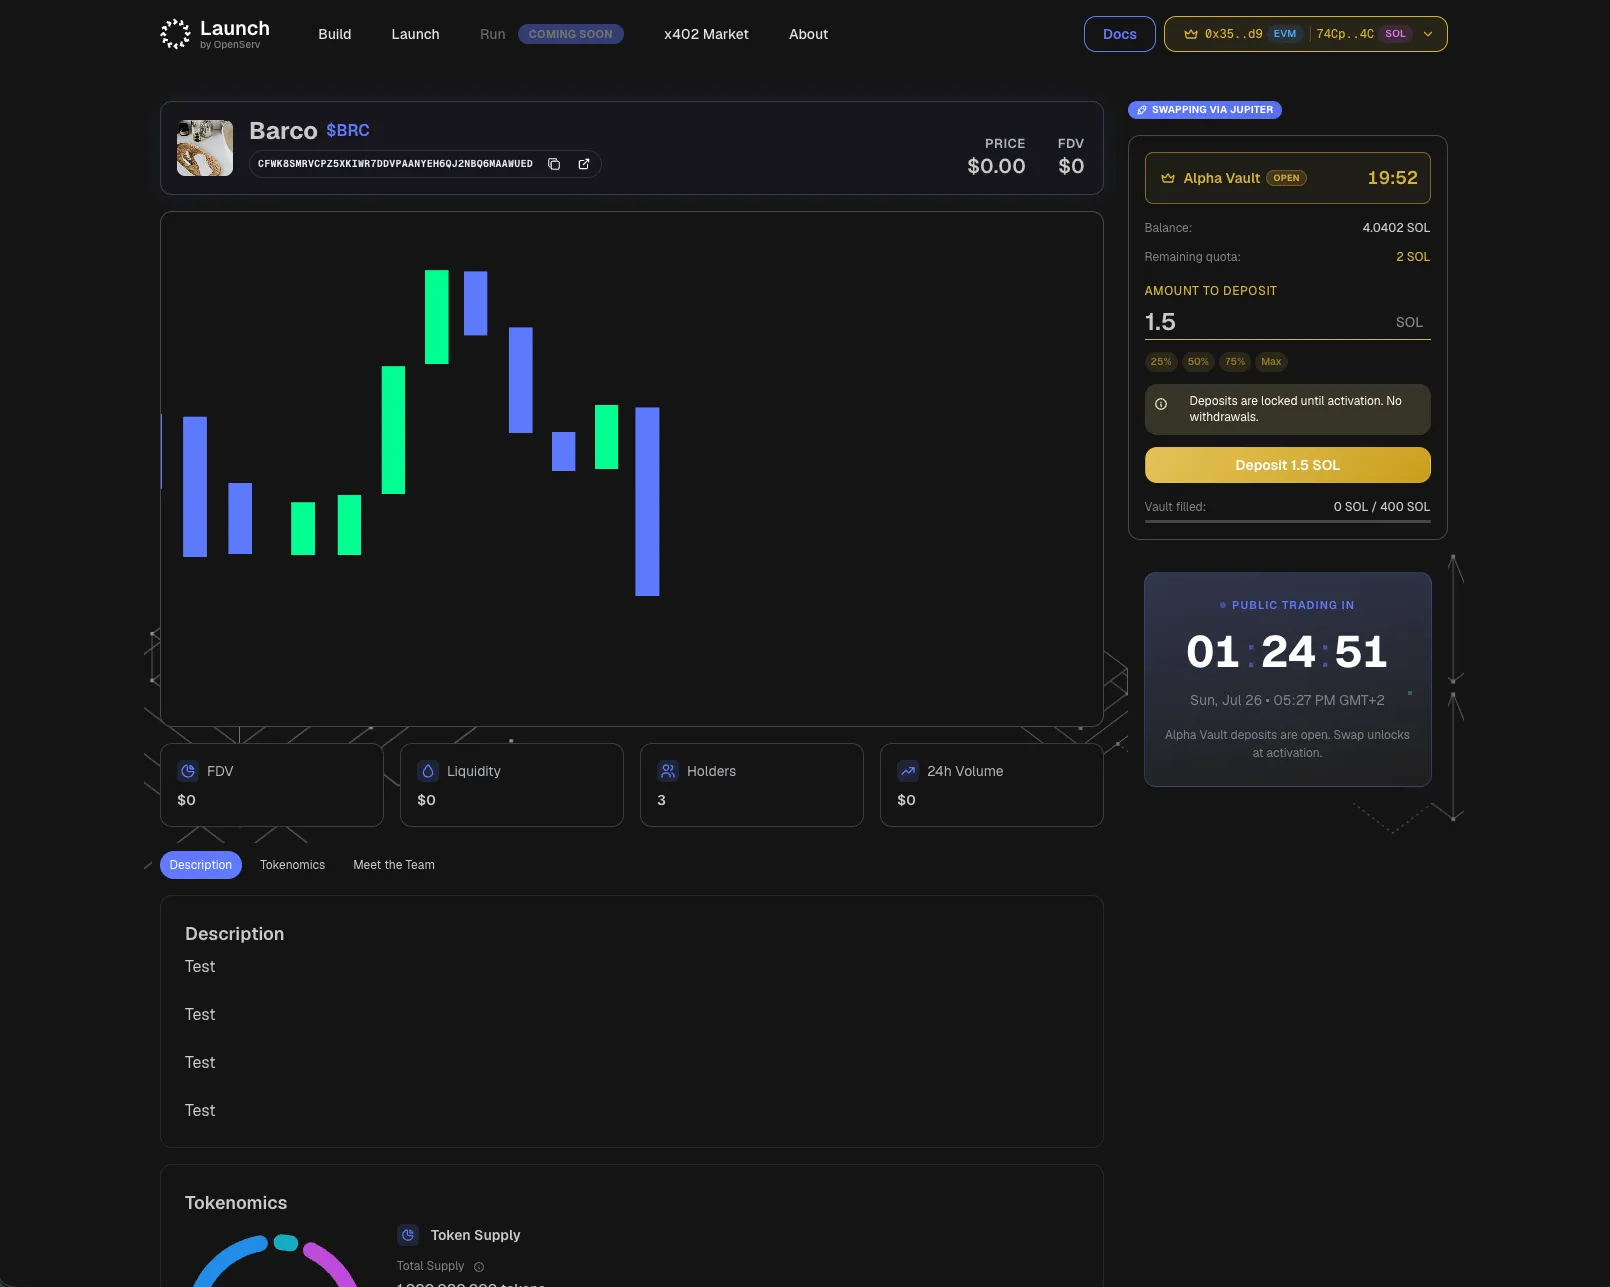Open the x402 Market page
Image resolution: width=1610 pixels, height=1287 pixels.
pos(706,34)
